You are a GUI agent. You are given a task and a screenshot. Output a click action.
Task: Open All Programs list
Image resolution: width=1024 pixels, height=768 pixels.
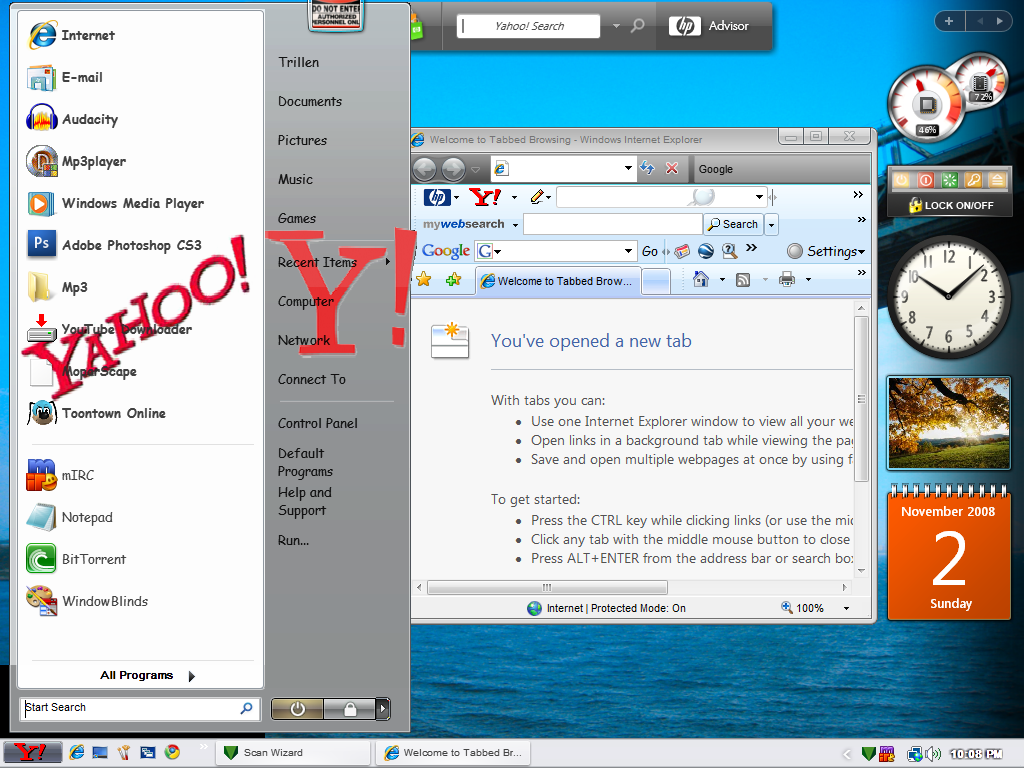pyautogui.click(x=146, y=675)
